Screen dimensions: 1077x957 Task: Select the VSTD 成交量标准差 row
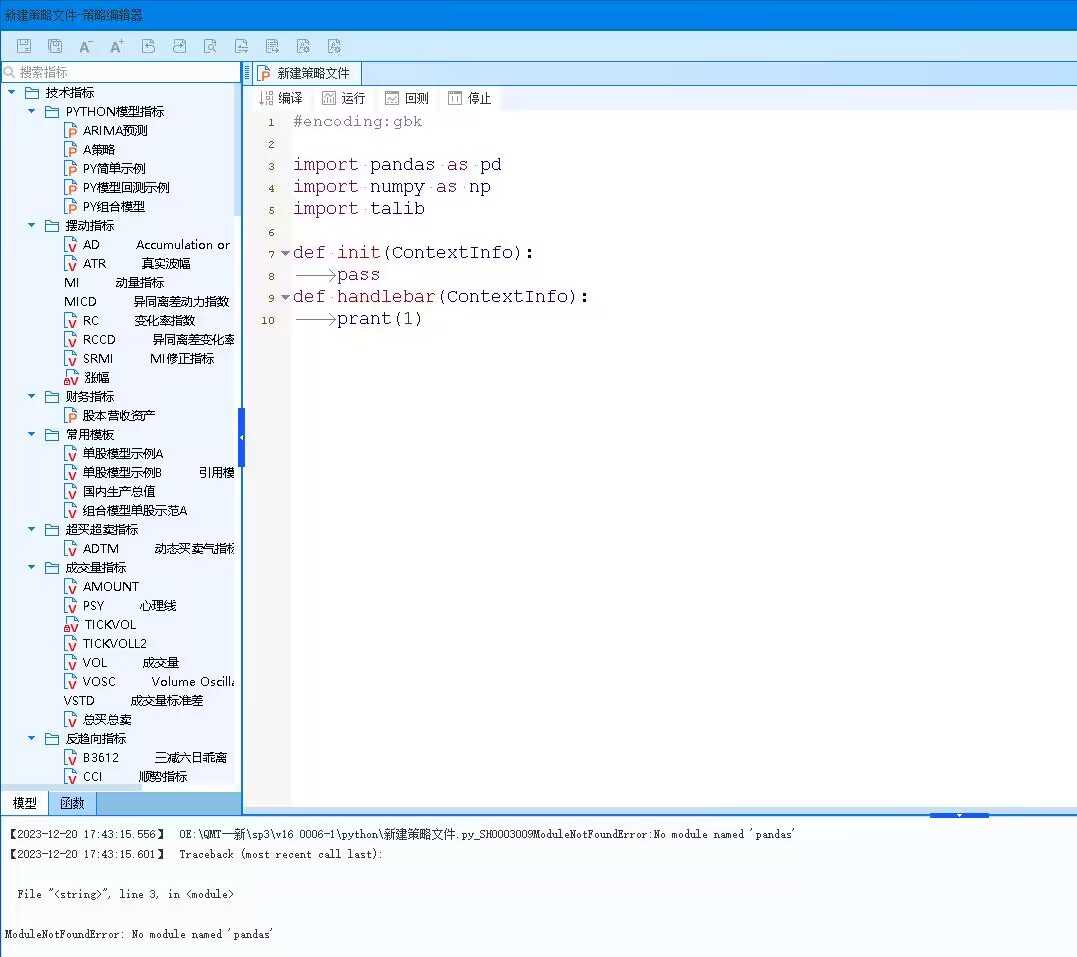(x=133, y=701)
